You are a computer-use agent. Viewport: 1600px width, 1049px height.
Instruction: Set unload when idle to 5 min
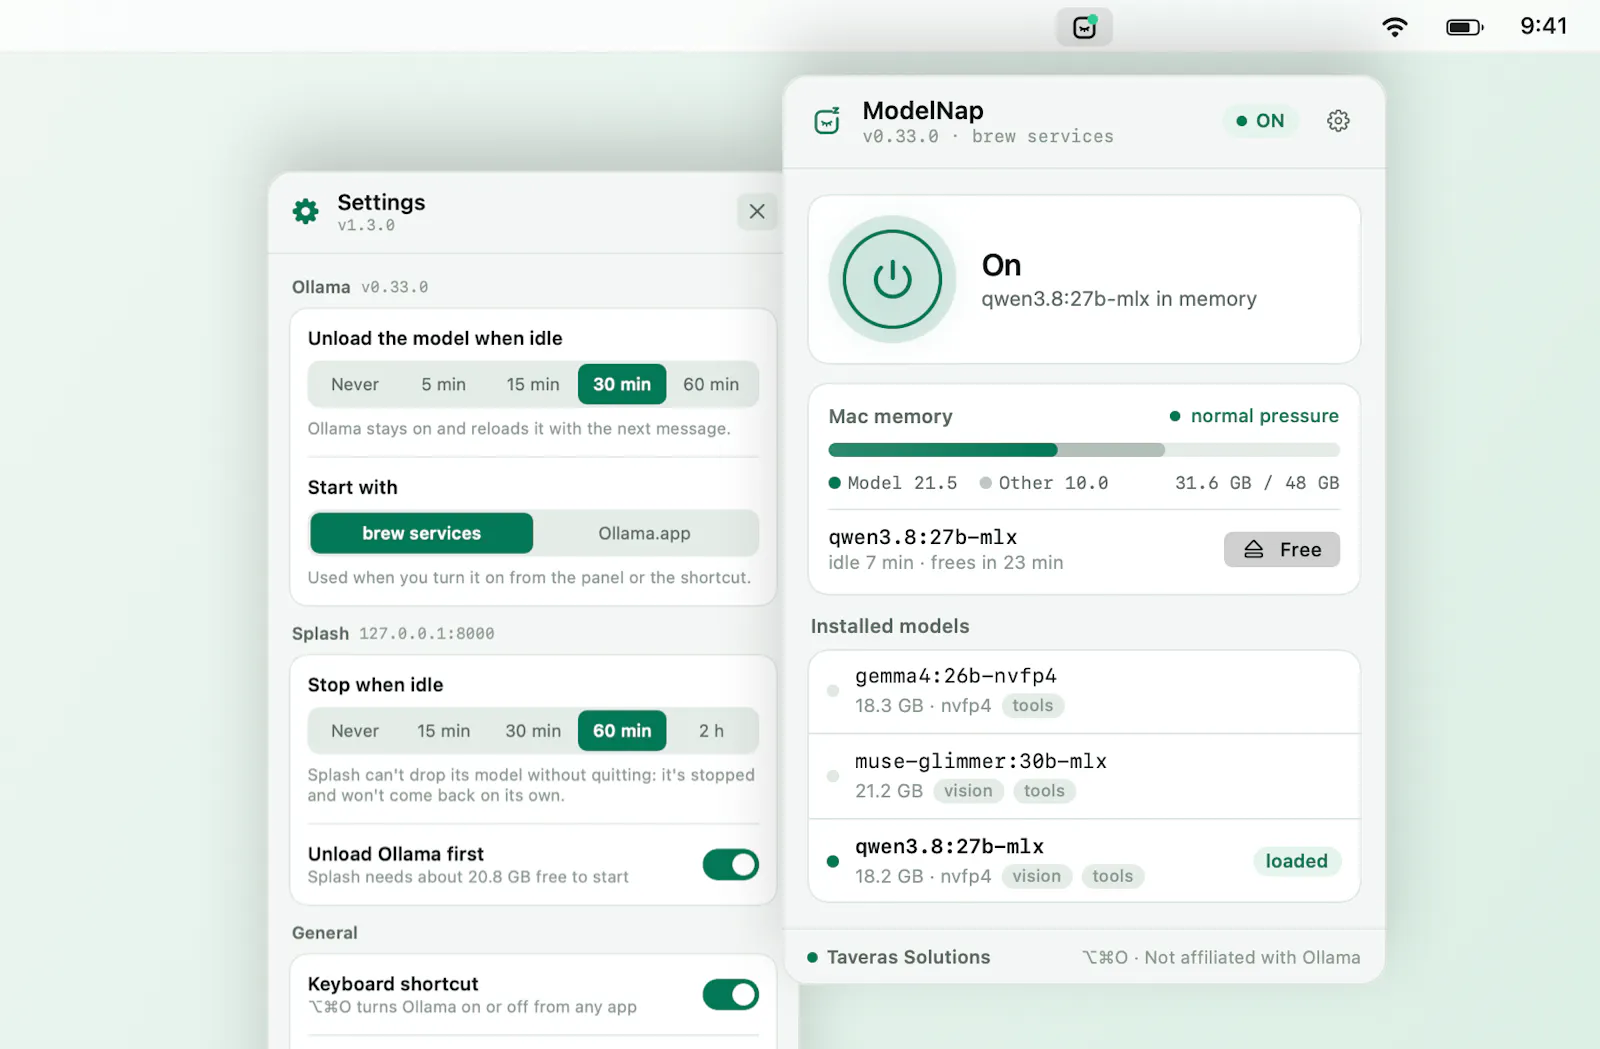[443, 384]
